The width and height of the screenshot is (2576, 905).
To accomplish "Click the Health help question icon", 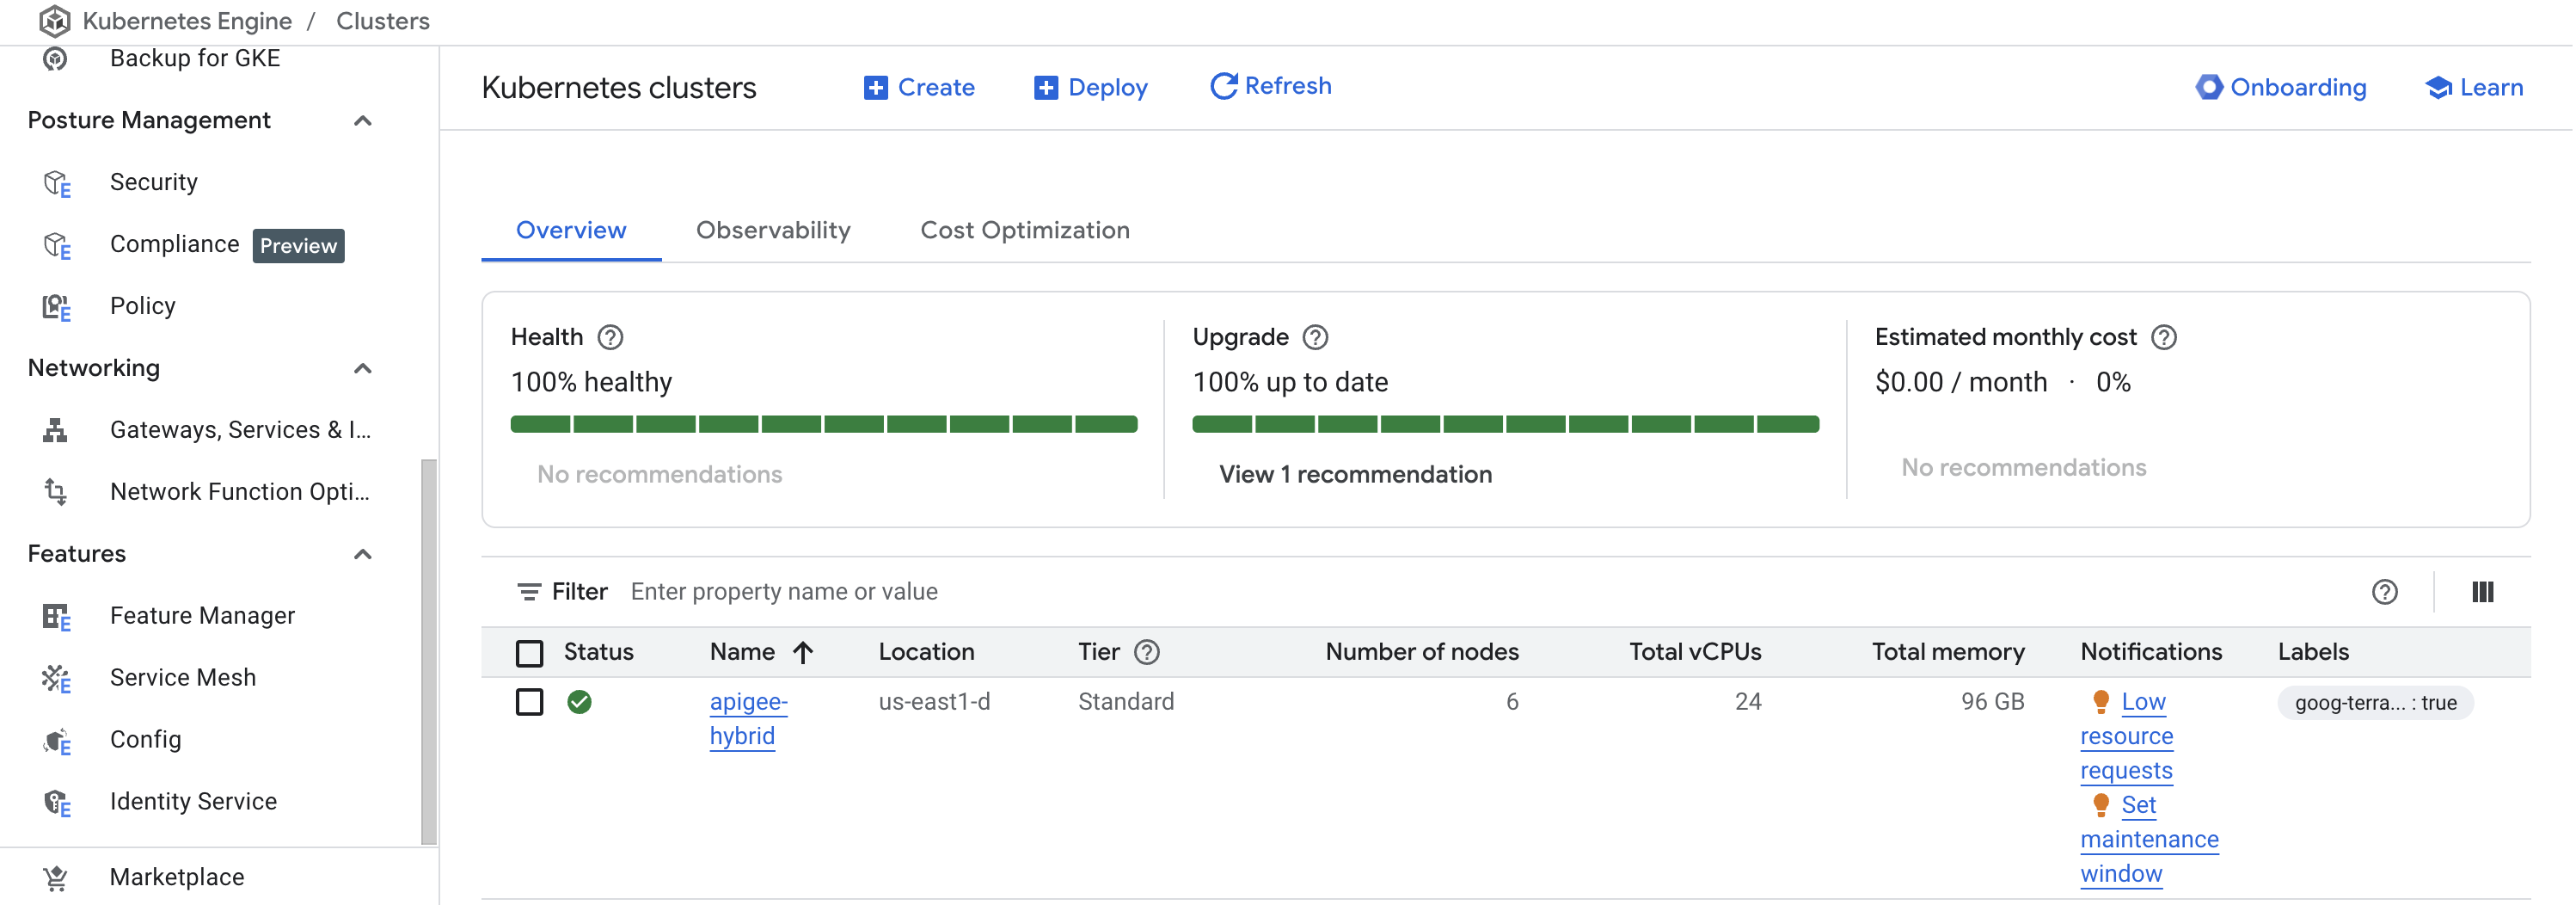I will coord(610,338).
